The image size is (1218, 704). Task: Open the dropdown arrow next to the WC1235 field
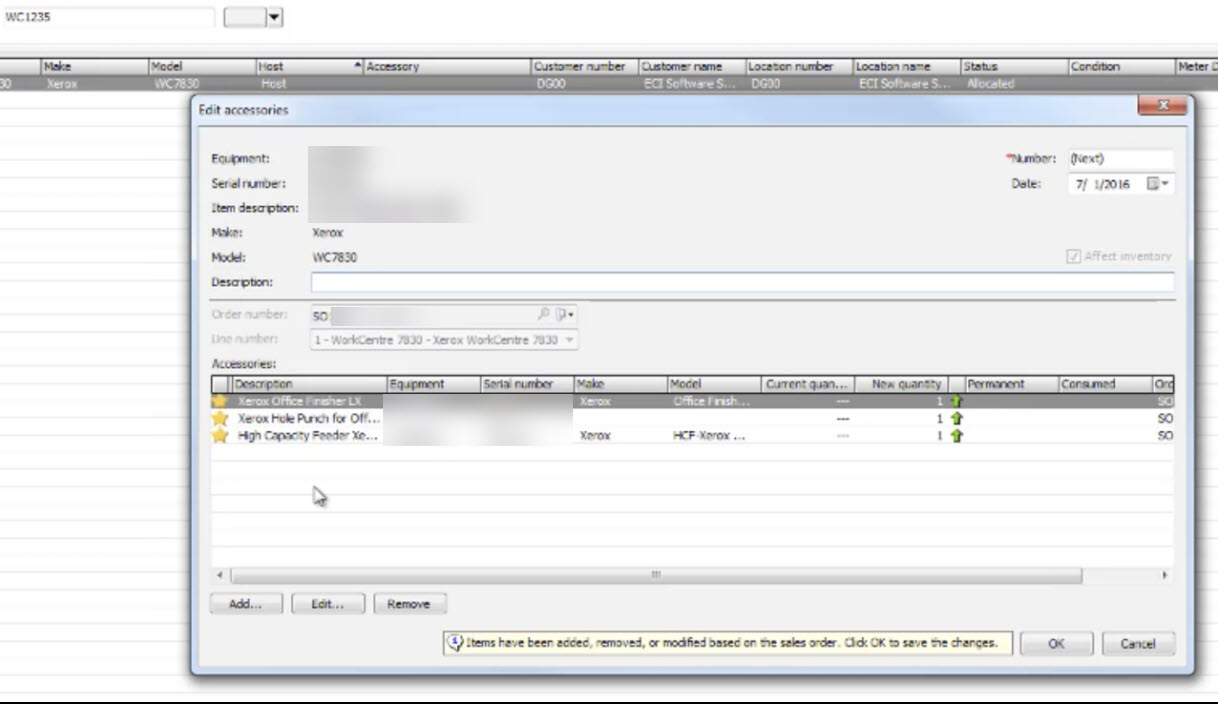tap(274, 17)
